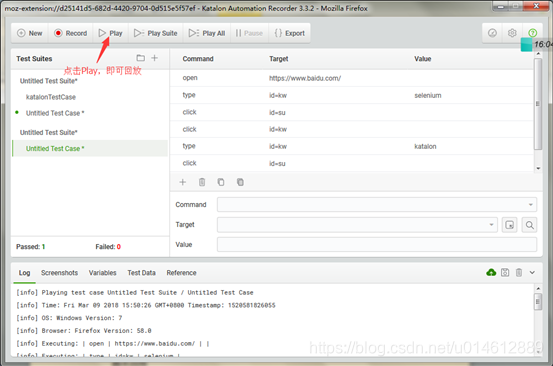
Task: Start recording with the Record button
Action: pos(71,33)
